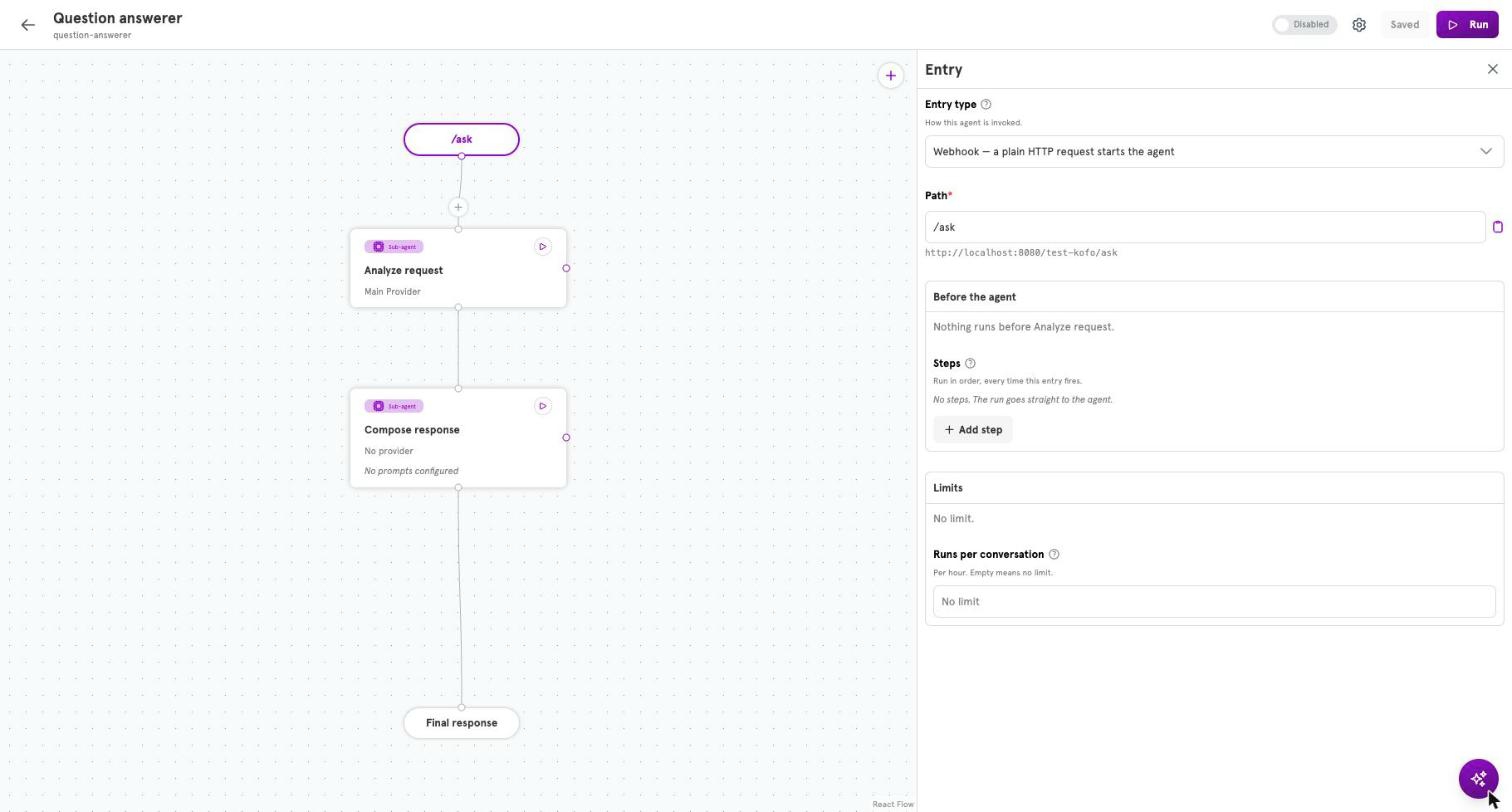
Task: Open the Entry type dropdown
Action: (x=1214, y=152)
